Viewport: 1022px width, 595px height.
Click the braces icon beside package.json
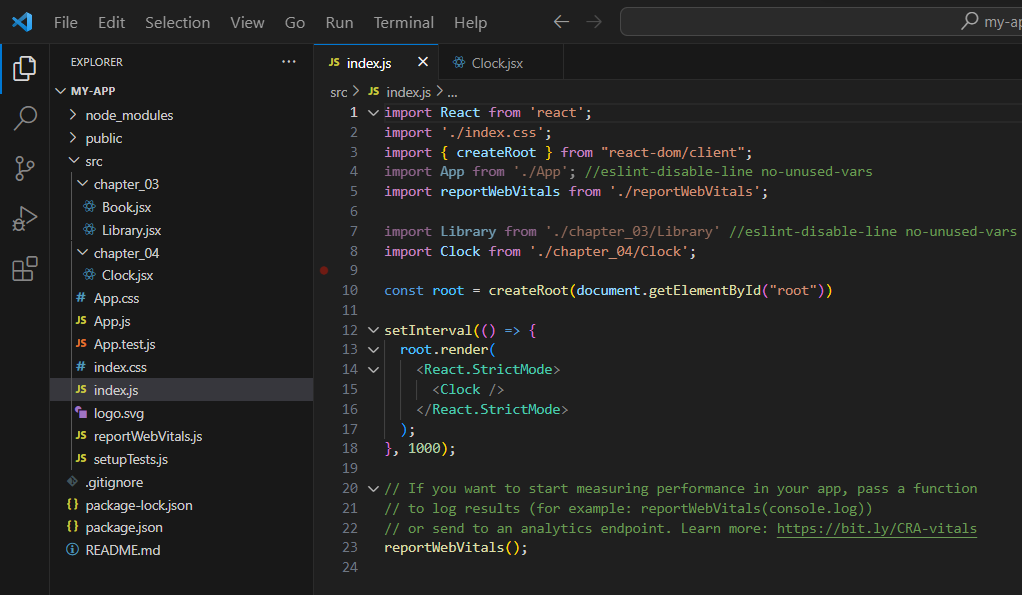[72, 526]
